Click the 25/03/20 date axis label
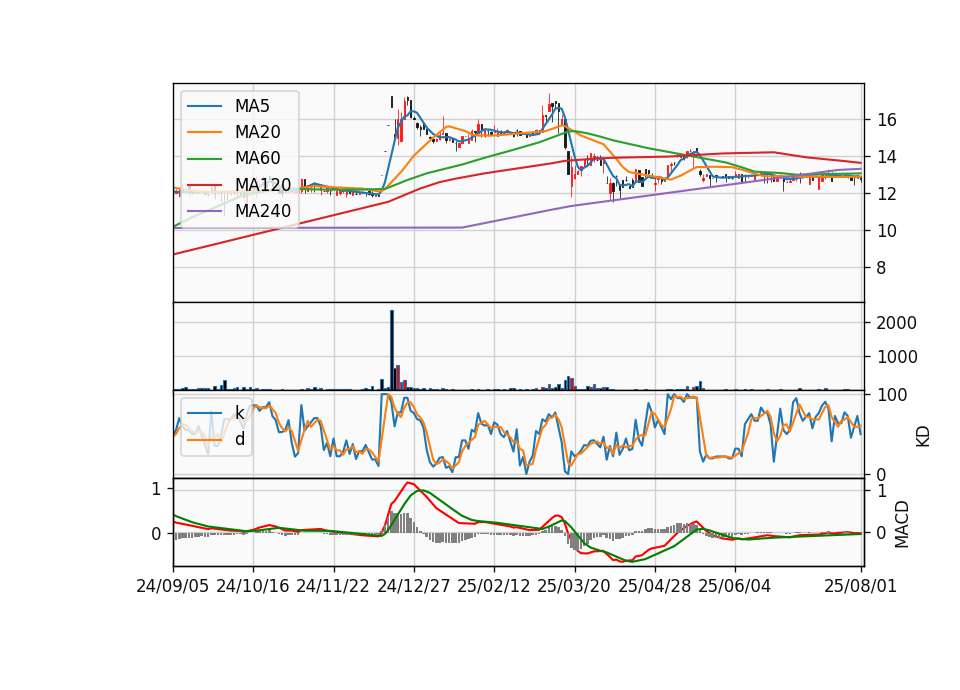The width and height of the screenshot is (960, 690). [x=574, y=586]
